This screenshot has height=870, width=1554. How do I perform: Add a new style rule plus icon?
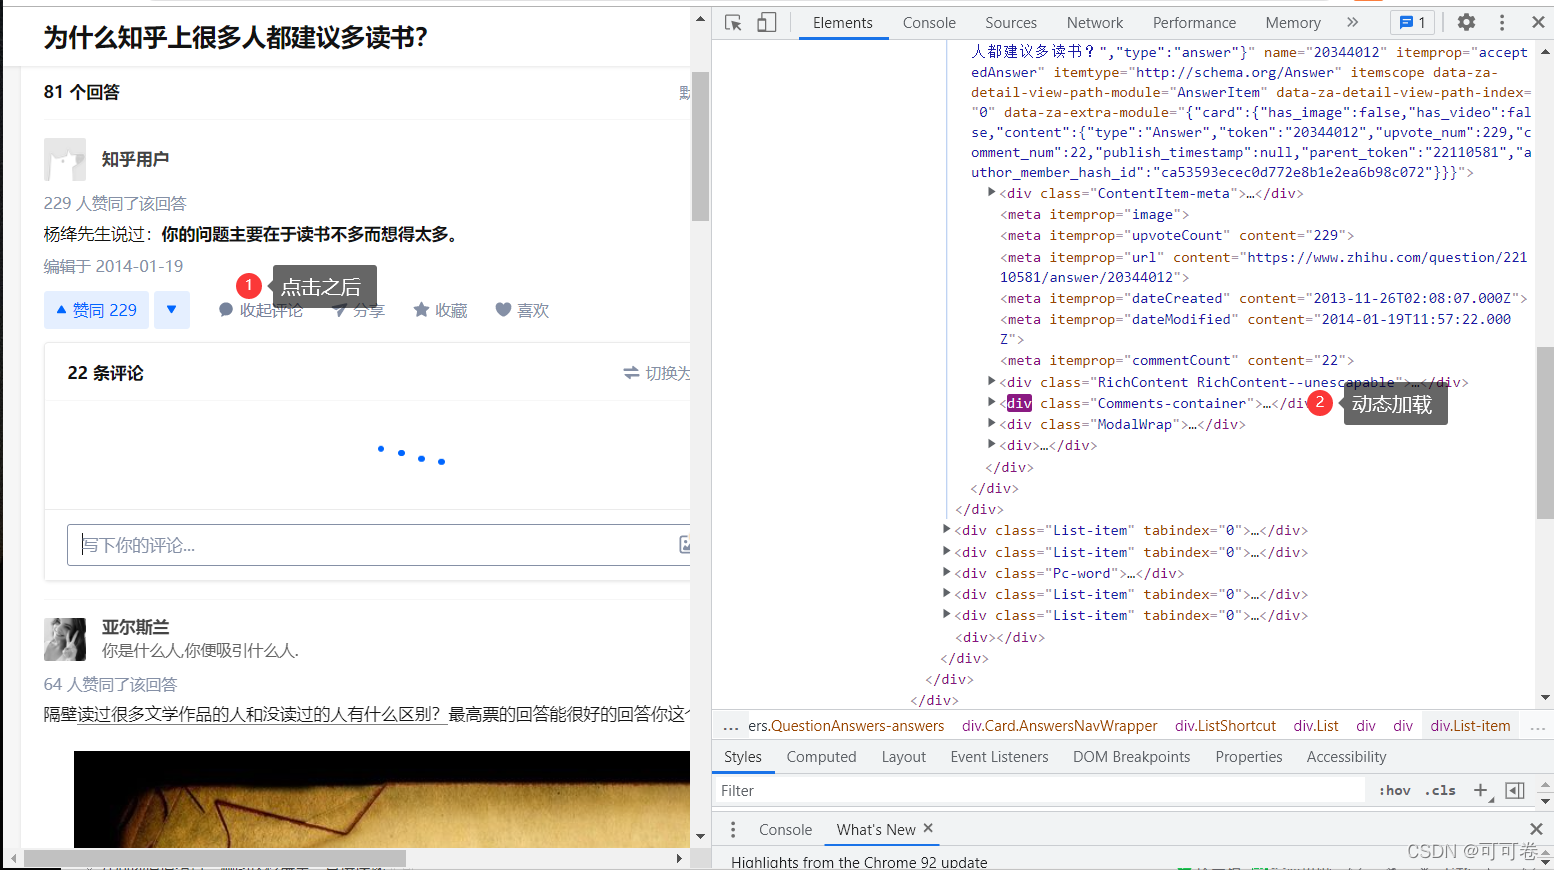pyautogui.click(x=1481, y=791)
